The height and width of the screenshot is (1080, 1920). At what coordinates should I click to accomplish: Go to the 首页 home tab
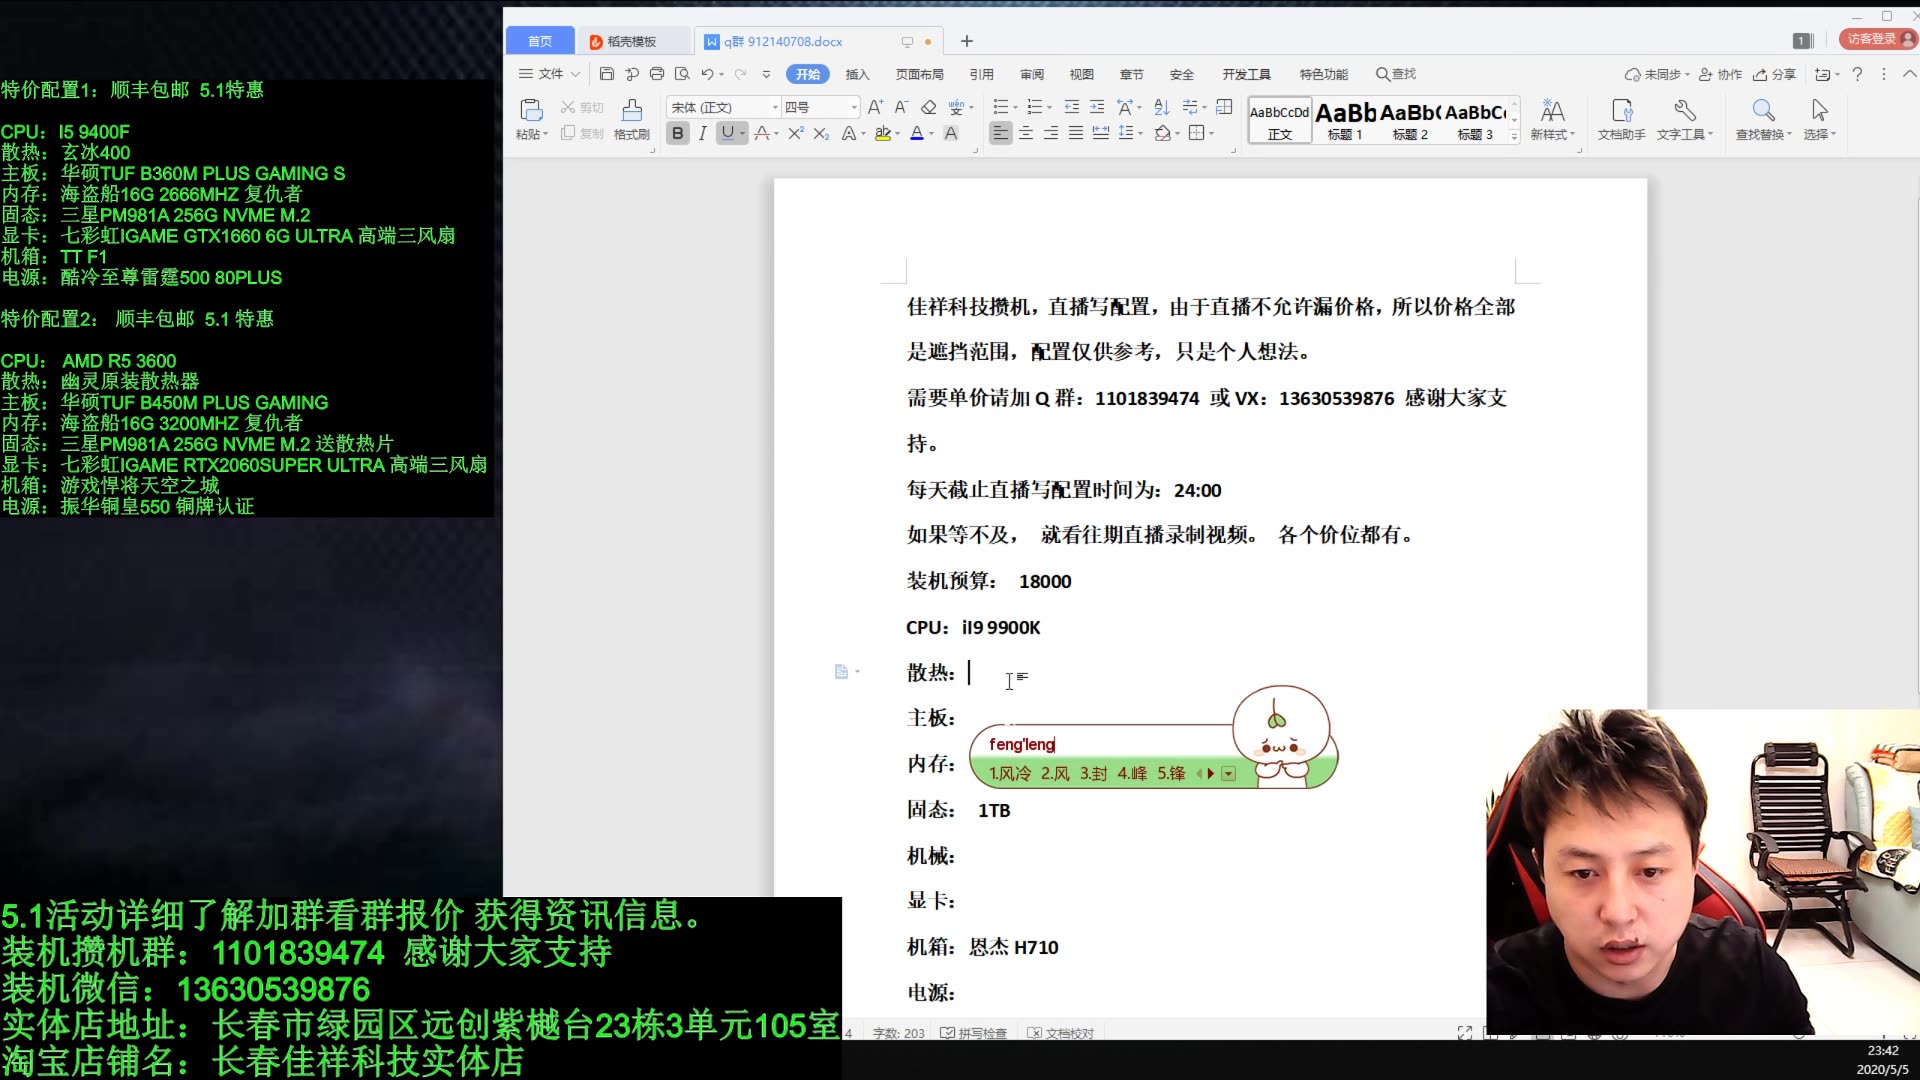540,41
